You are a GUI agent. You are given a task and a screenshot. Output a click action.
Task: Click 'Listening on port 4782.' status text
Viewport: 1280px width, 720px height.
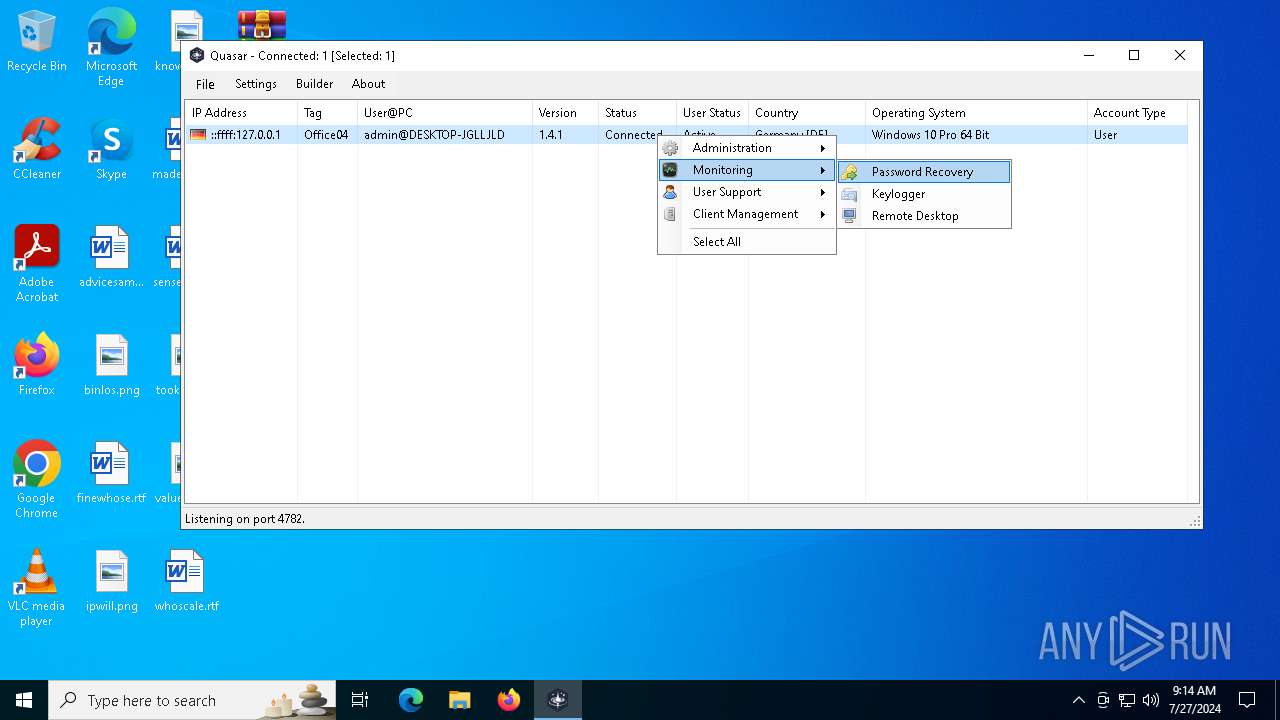[x=245, y=519]
